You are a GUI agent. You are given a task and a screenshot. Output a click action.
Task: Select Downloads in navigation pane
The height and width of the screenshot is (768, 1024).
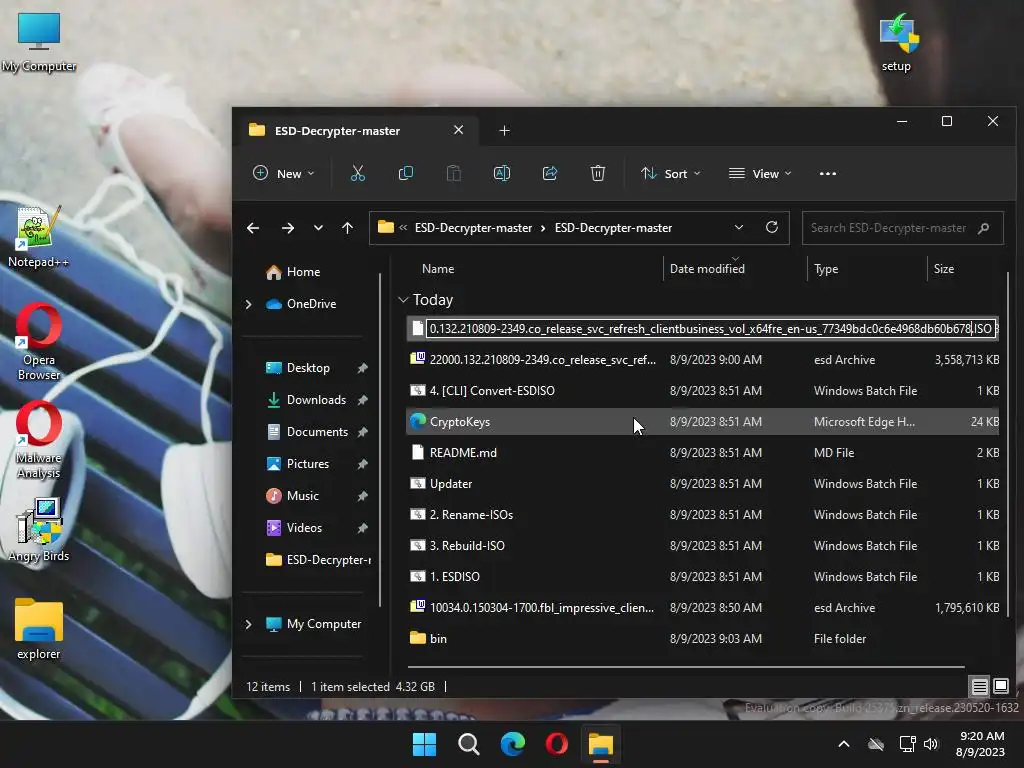pos(316,400)
